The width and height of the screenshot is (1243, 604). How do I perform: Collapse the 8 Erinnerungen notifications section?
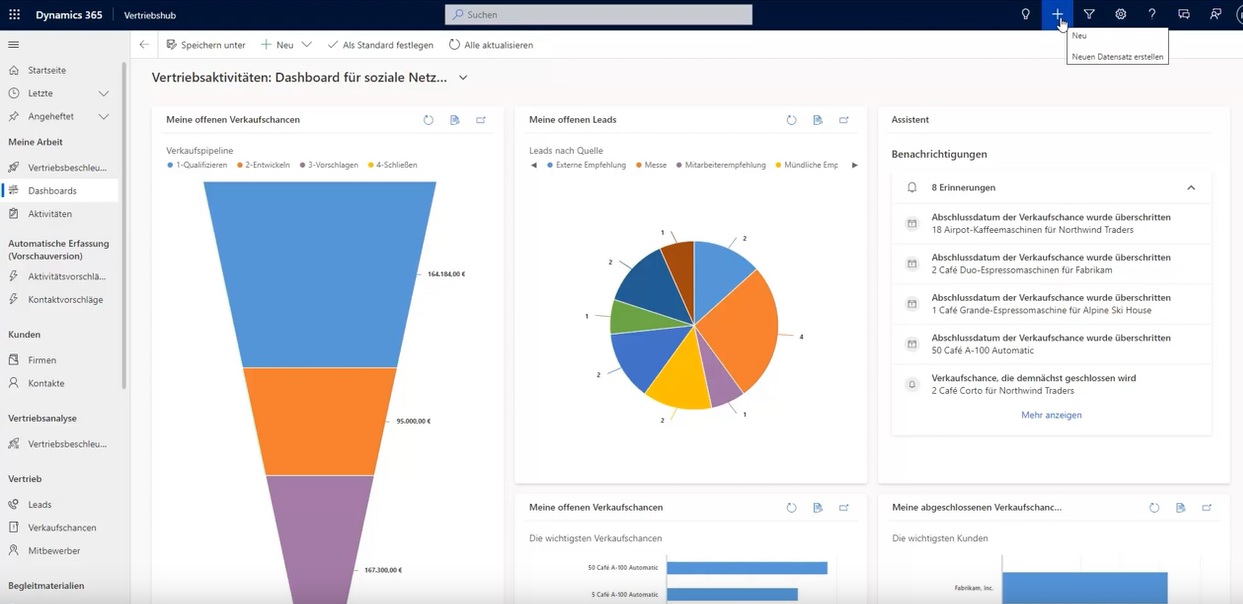point(1190,187)
